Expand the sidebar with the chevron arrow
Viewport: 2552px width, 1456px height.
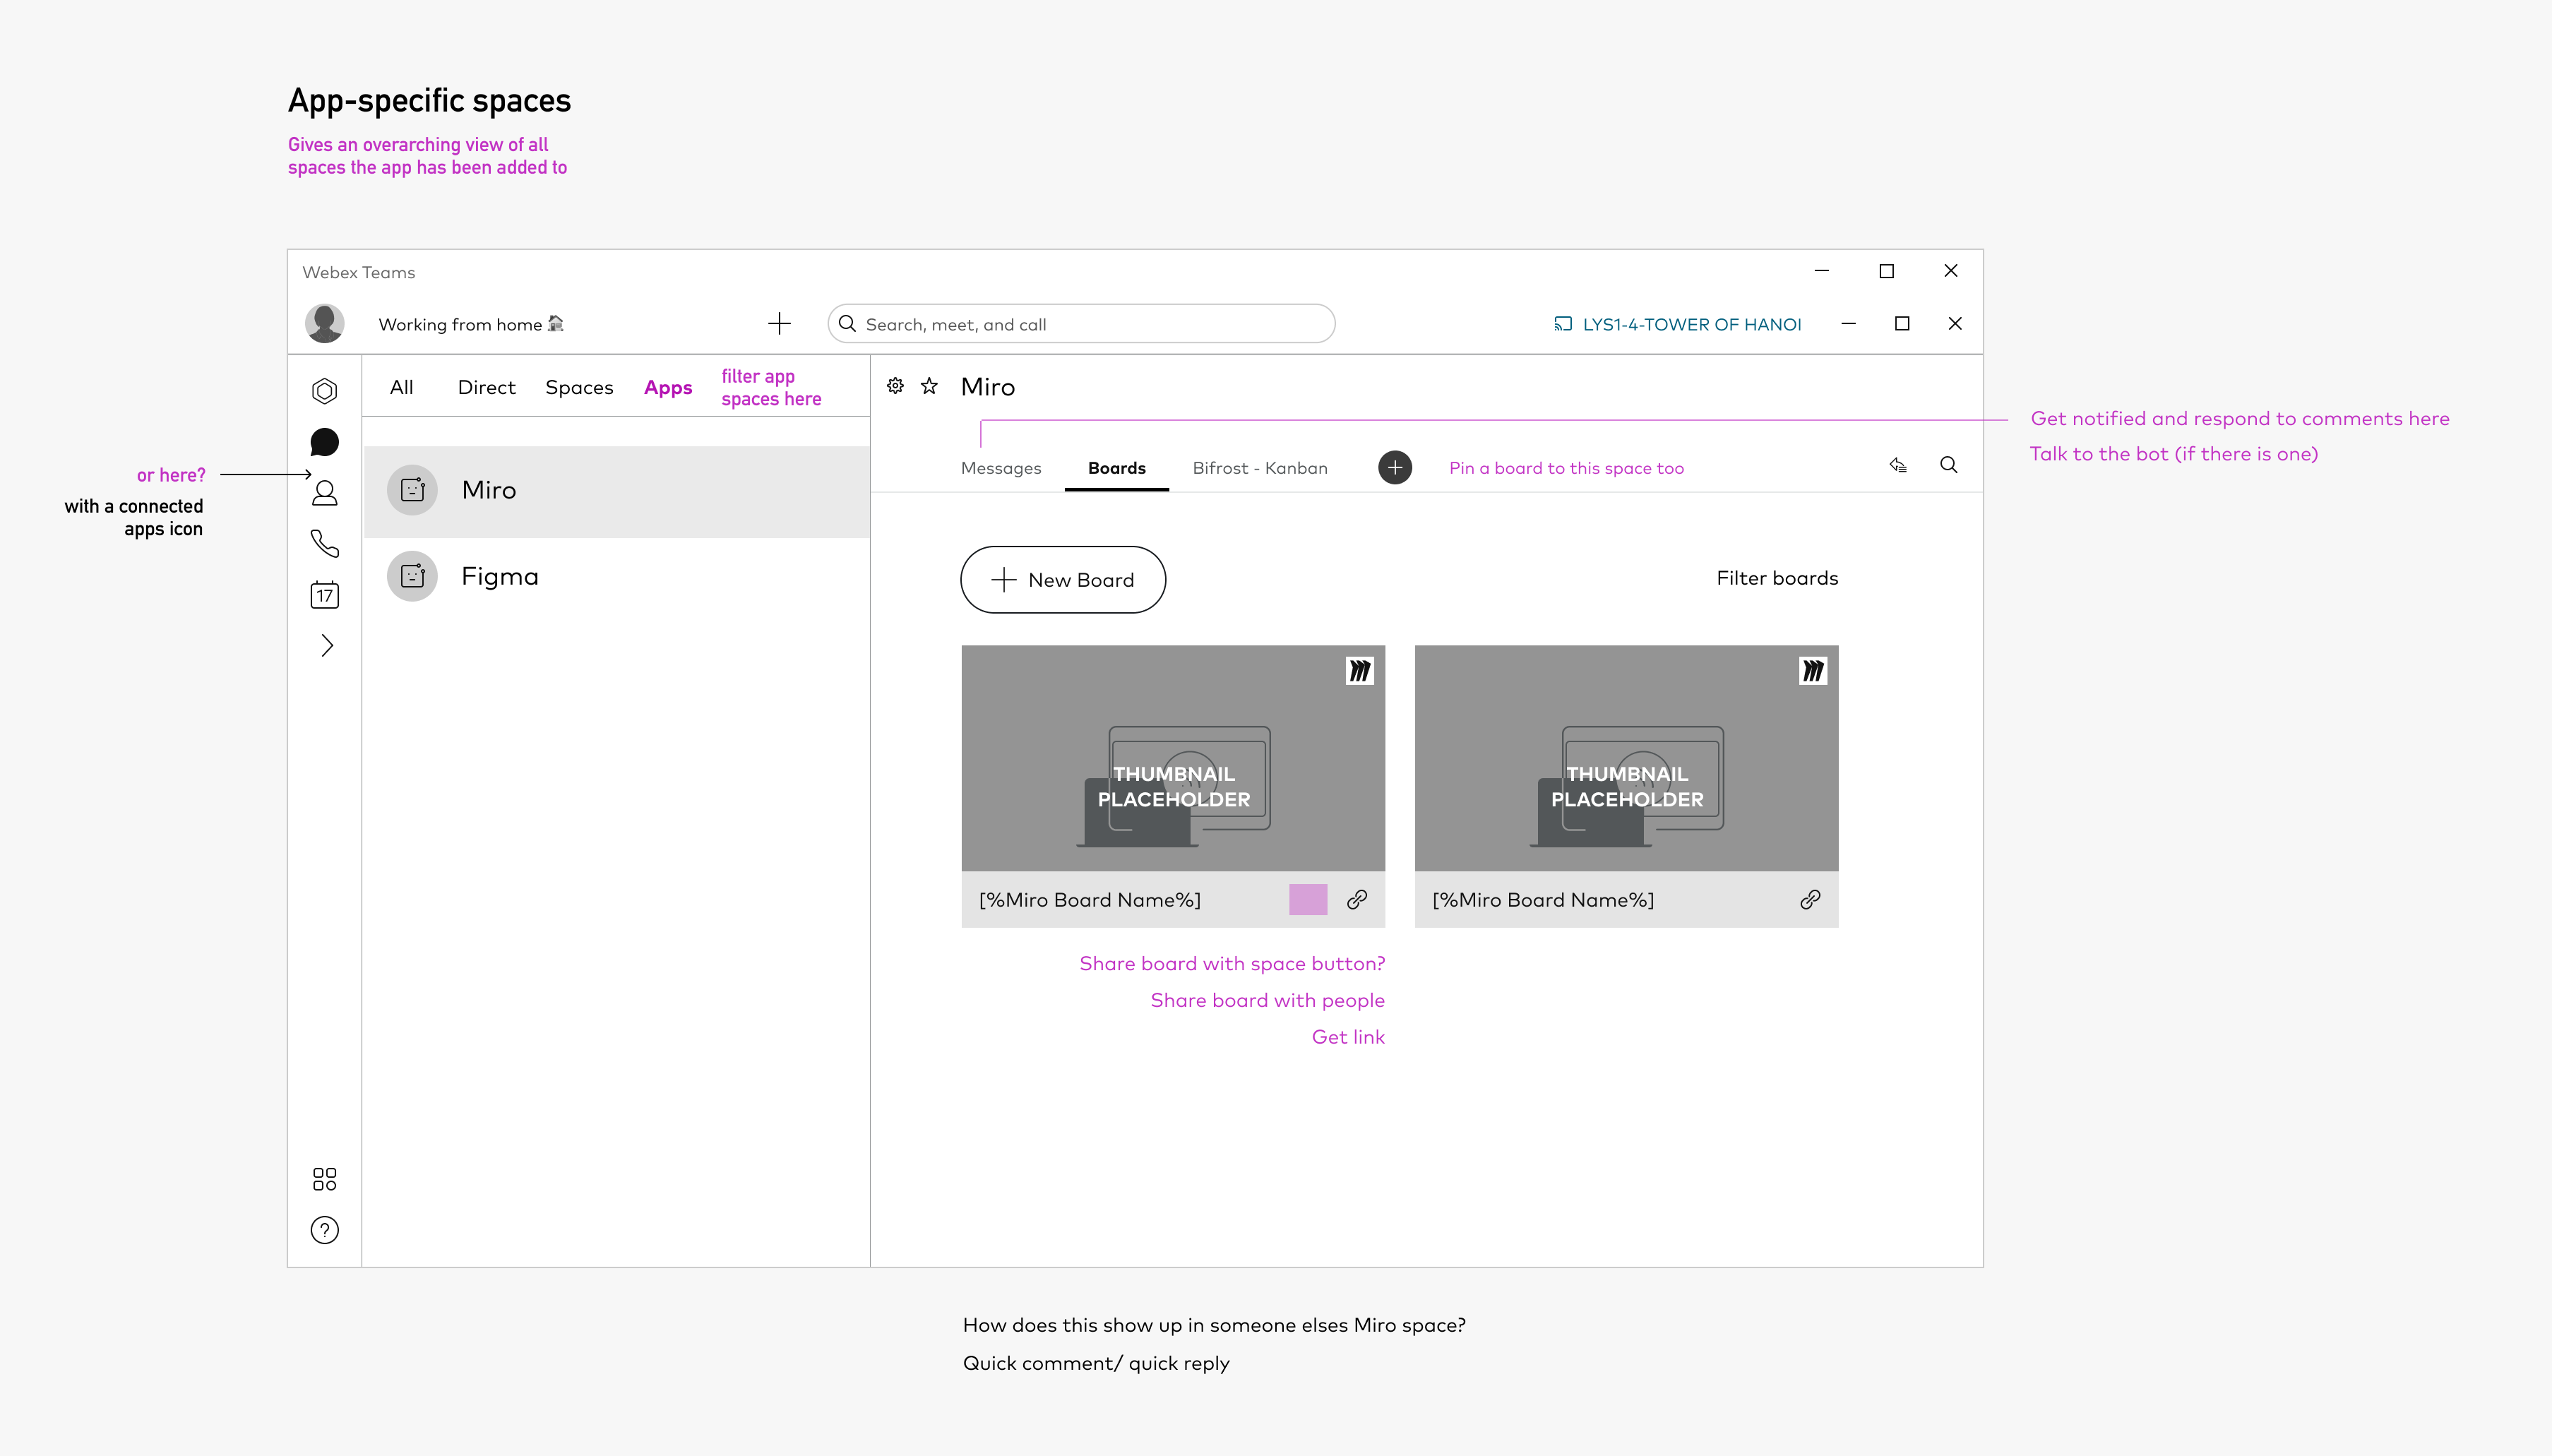326,645
